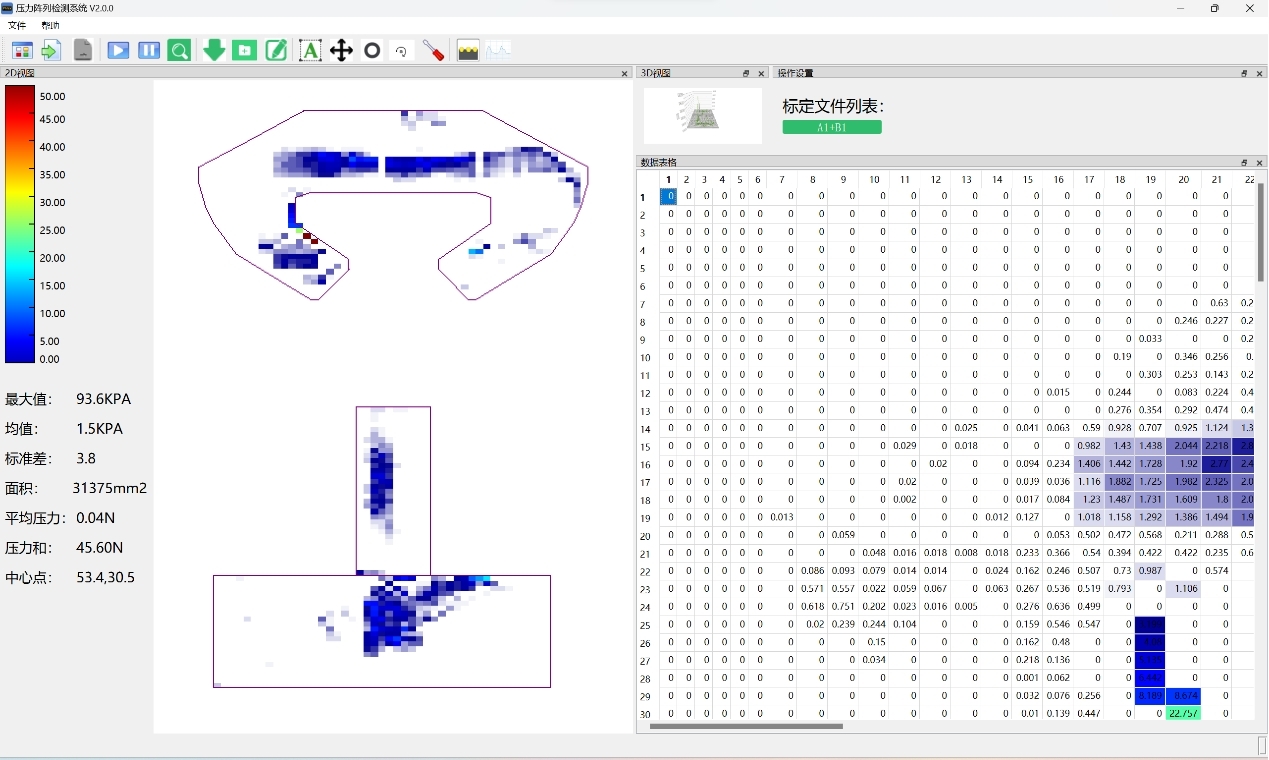Viewport: 1269px width, 760px height.
Task: Click the green edit pencil icon
Action: [276, 50]
